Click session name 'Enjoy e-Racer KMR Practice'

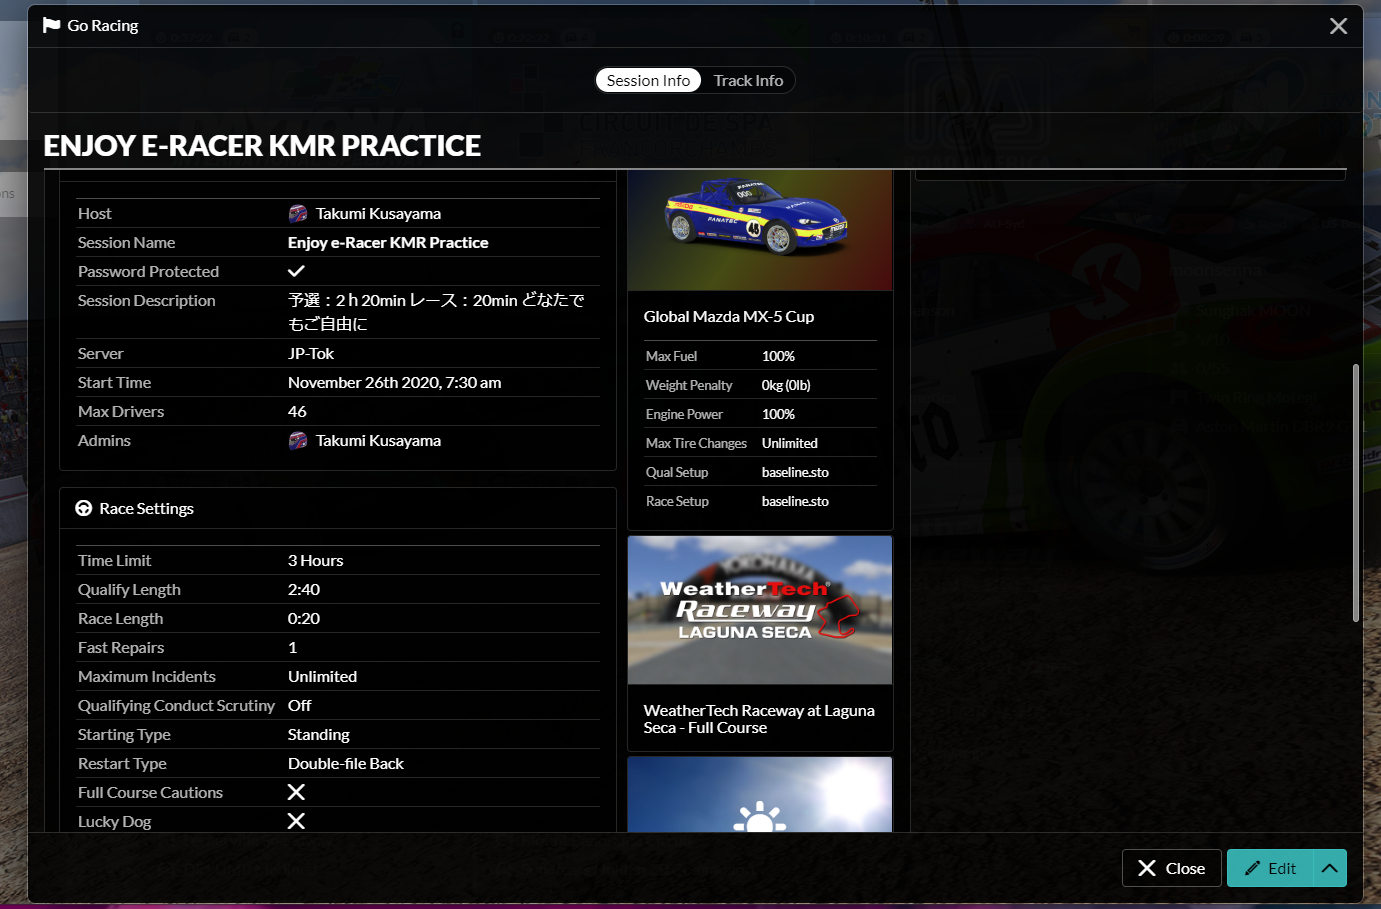click(x=388, y=242)
